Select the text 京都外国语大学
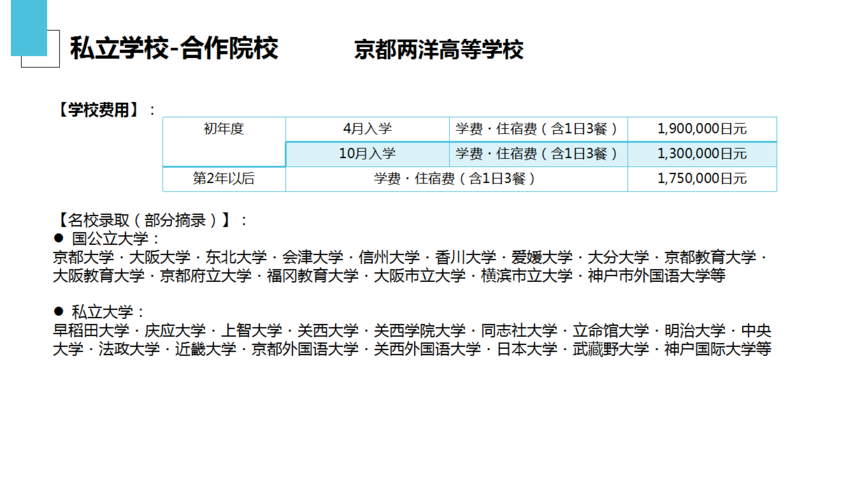Screen dimensions: 860x484 coord(305,349)
